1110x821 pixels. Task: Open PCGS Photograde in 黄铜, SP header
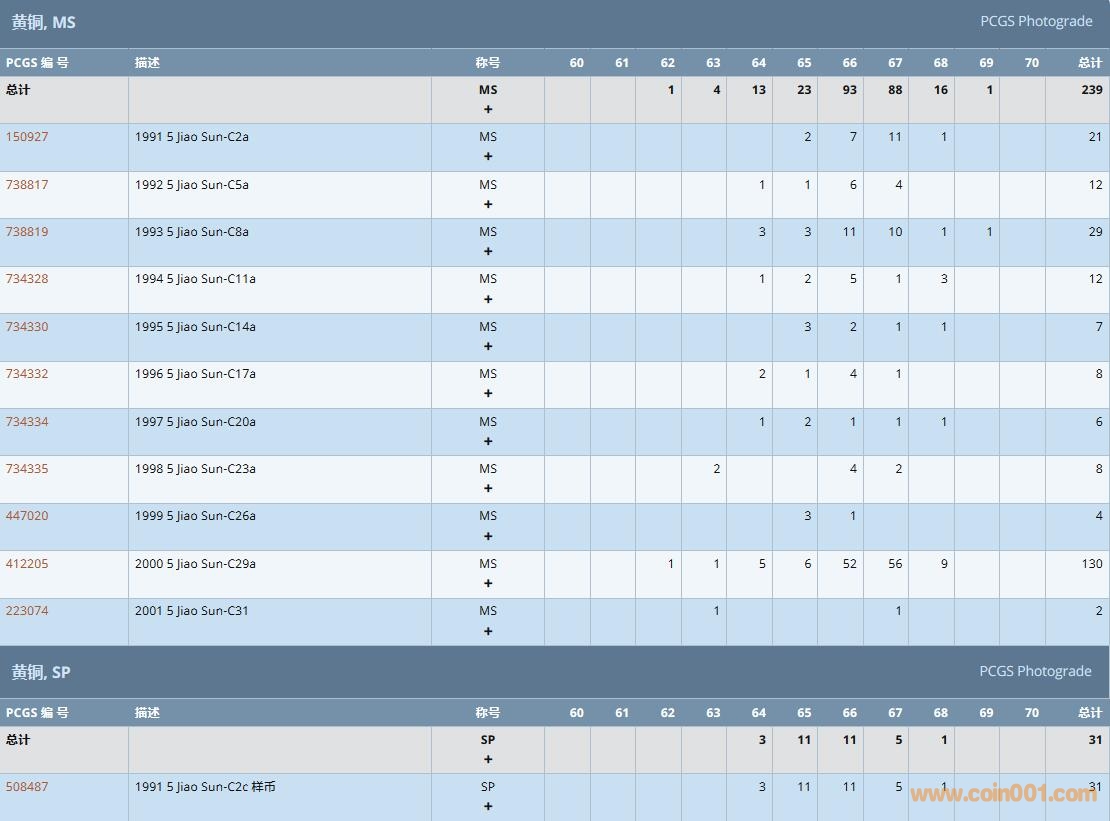point(1035,672)
